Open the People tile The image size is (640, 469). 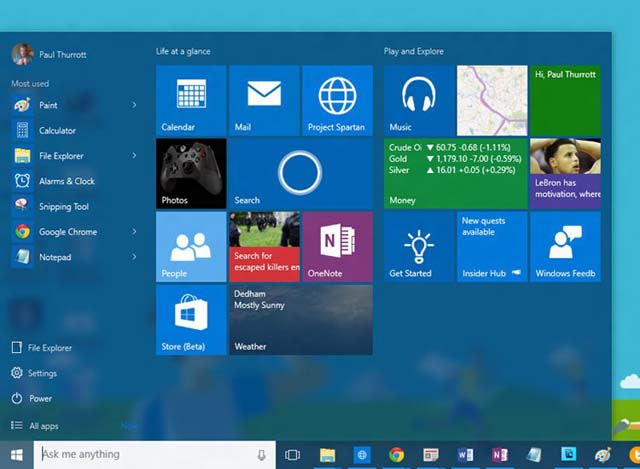(191, 247)
